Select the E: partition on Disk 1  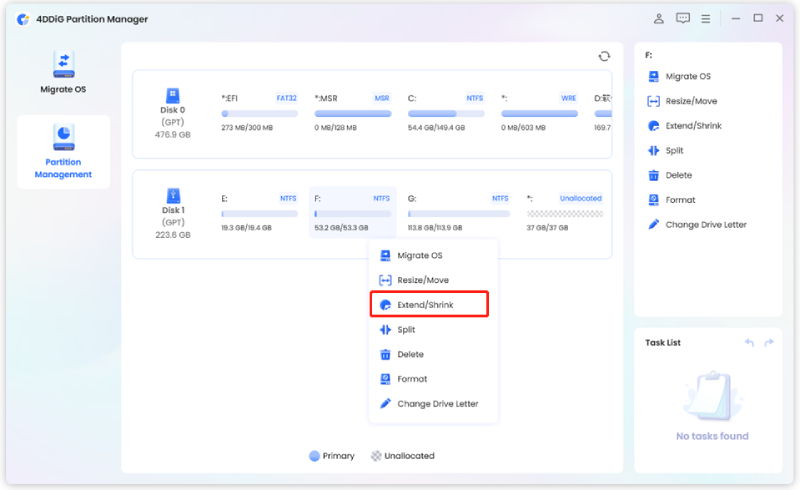tap(259, 213)
